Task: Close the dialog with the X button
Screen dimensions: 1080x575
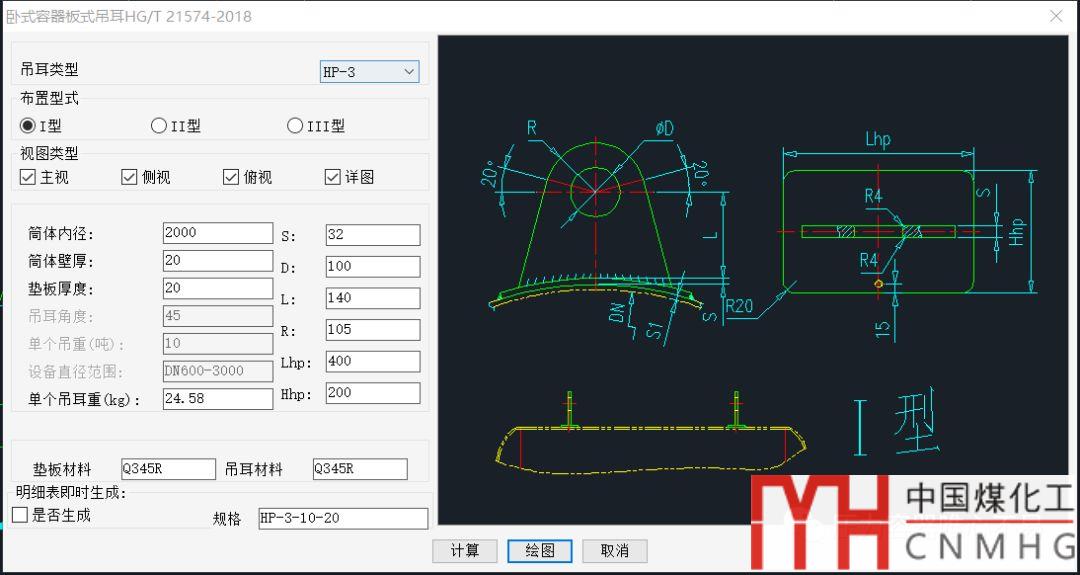Action: click(1056, 16)
